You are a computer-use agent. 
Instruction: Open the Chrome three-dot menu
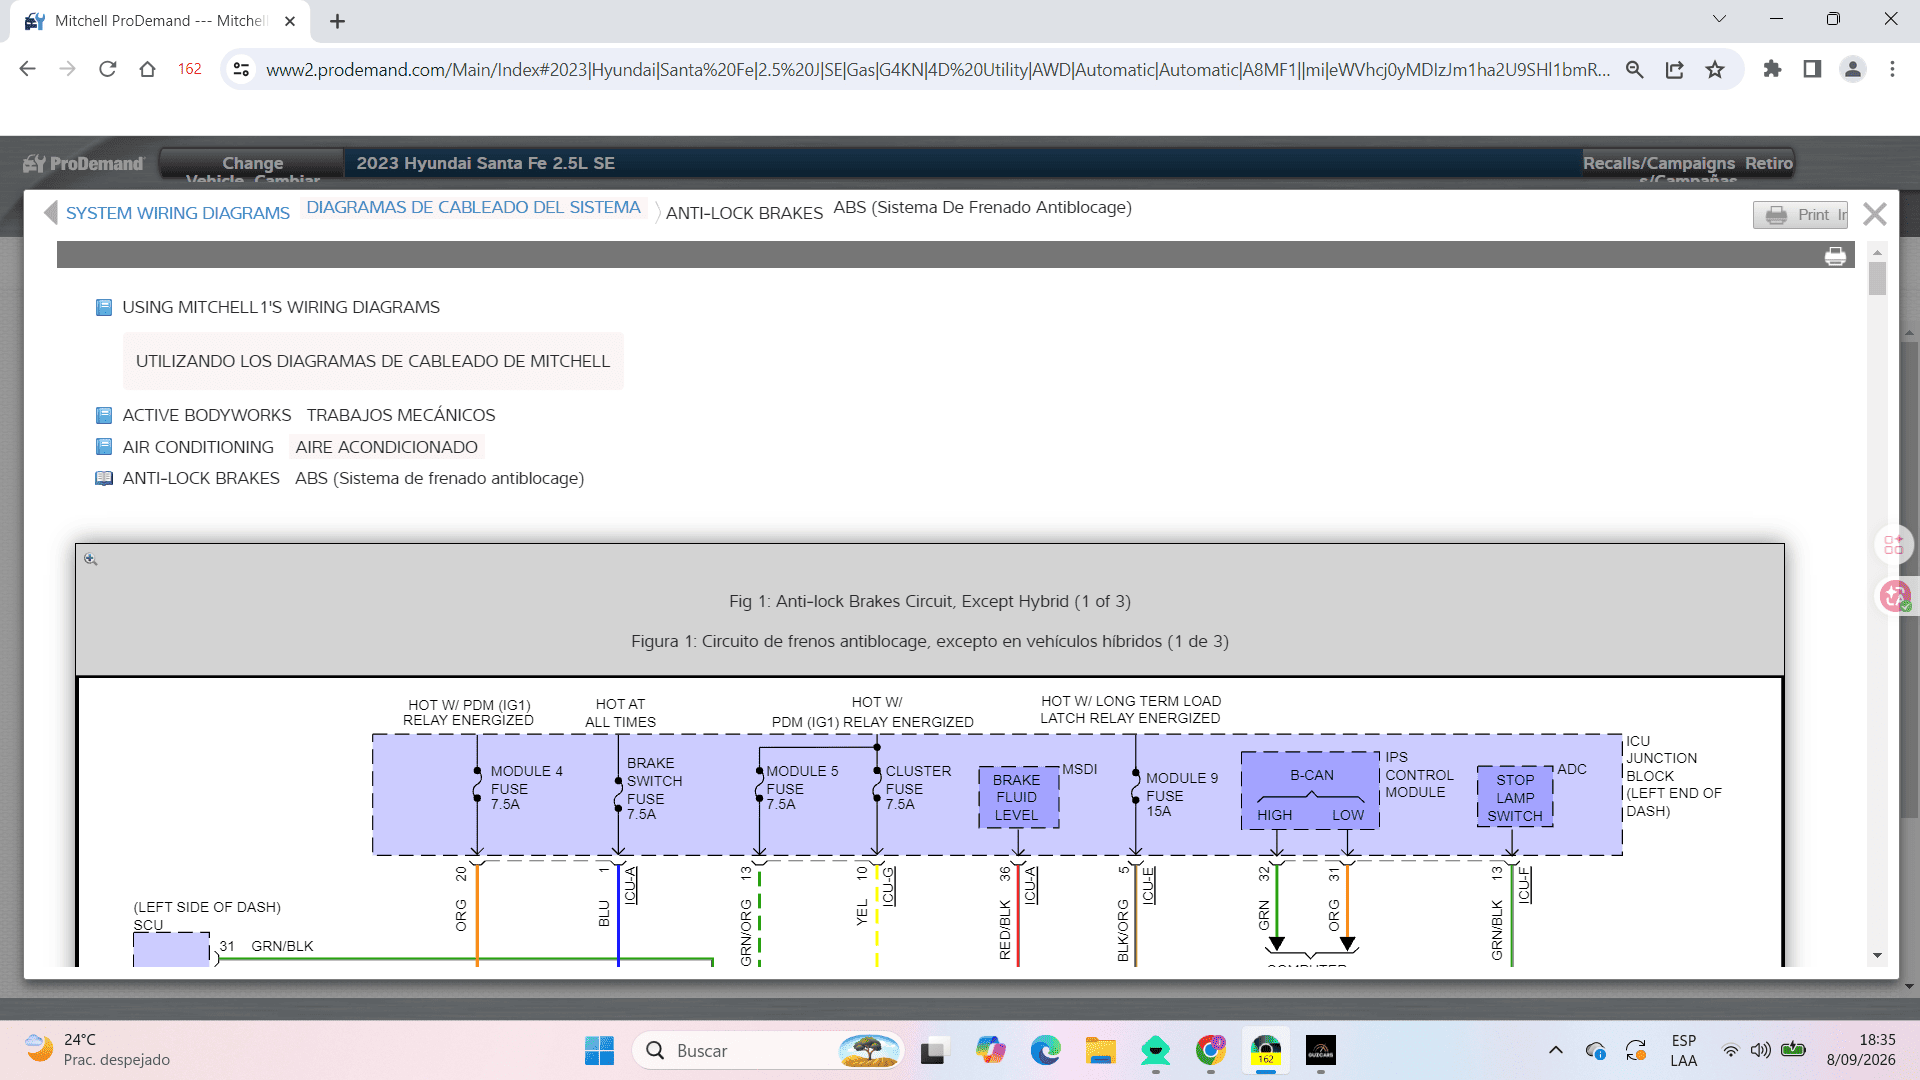[x=1892, y=69]
